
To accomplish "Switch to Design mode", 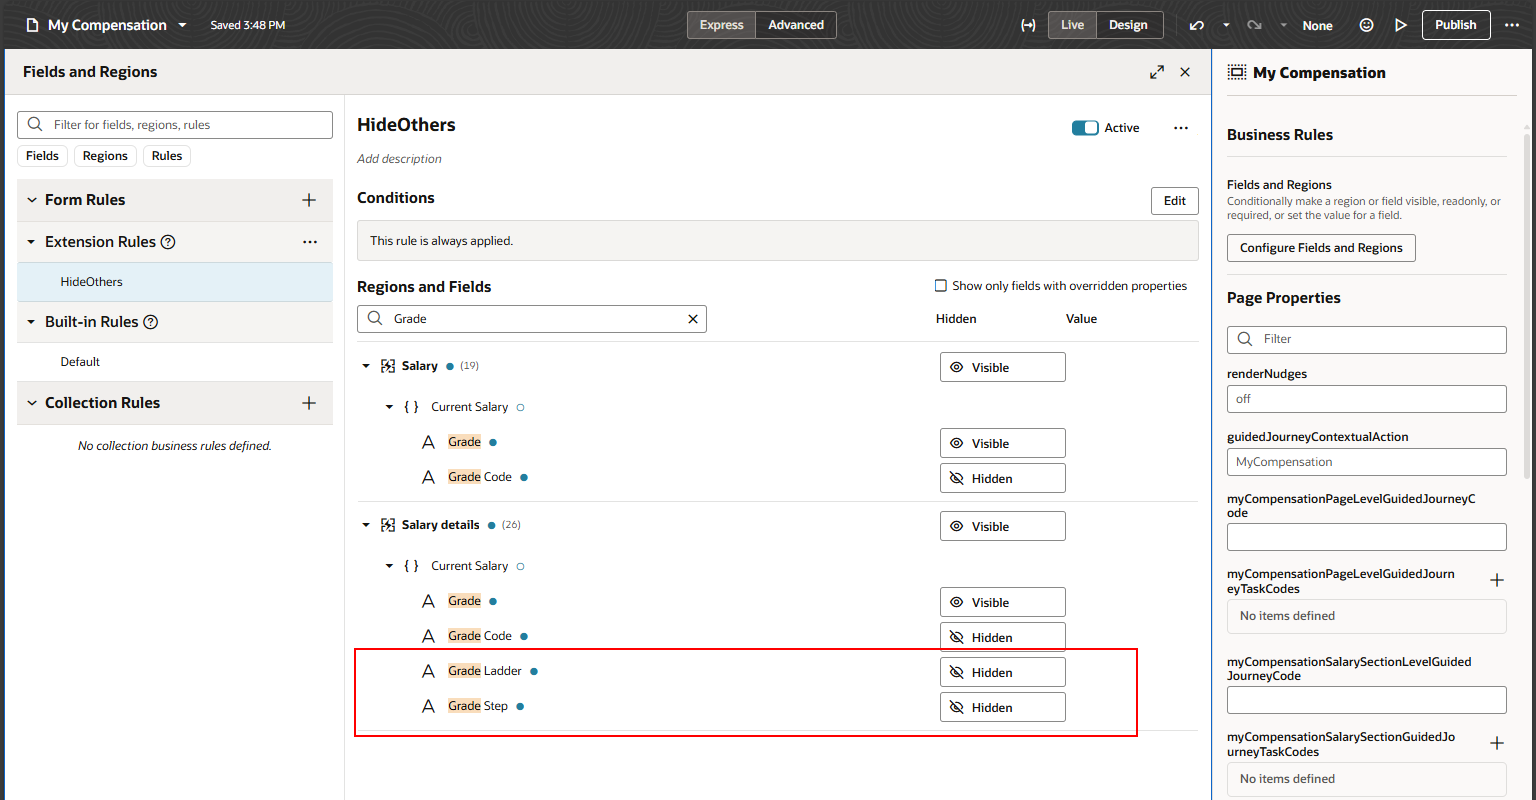I will pos(1128,25).
